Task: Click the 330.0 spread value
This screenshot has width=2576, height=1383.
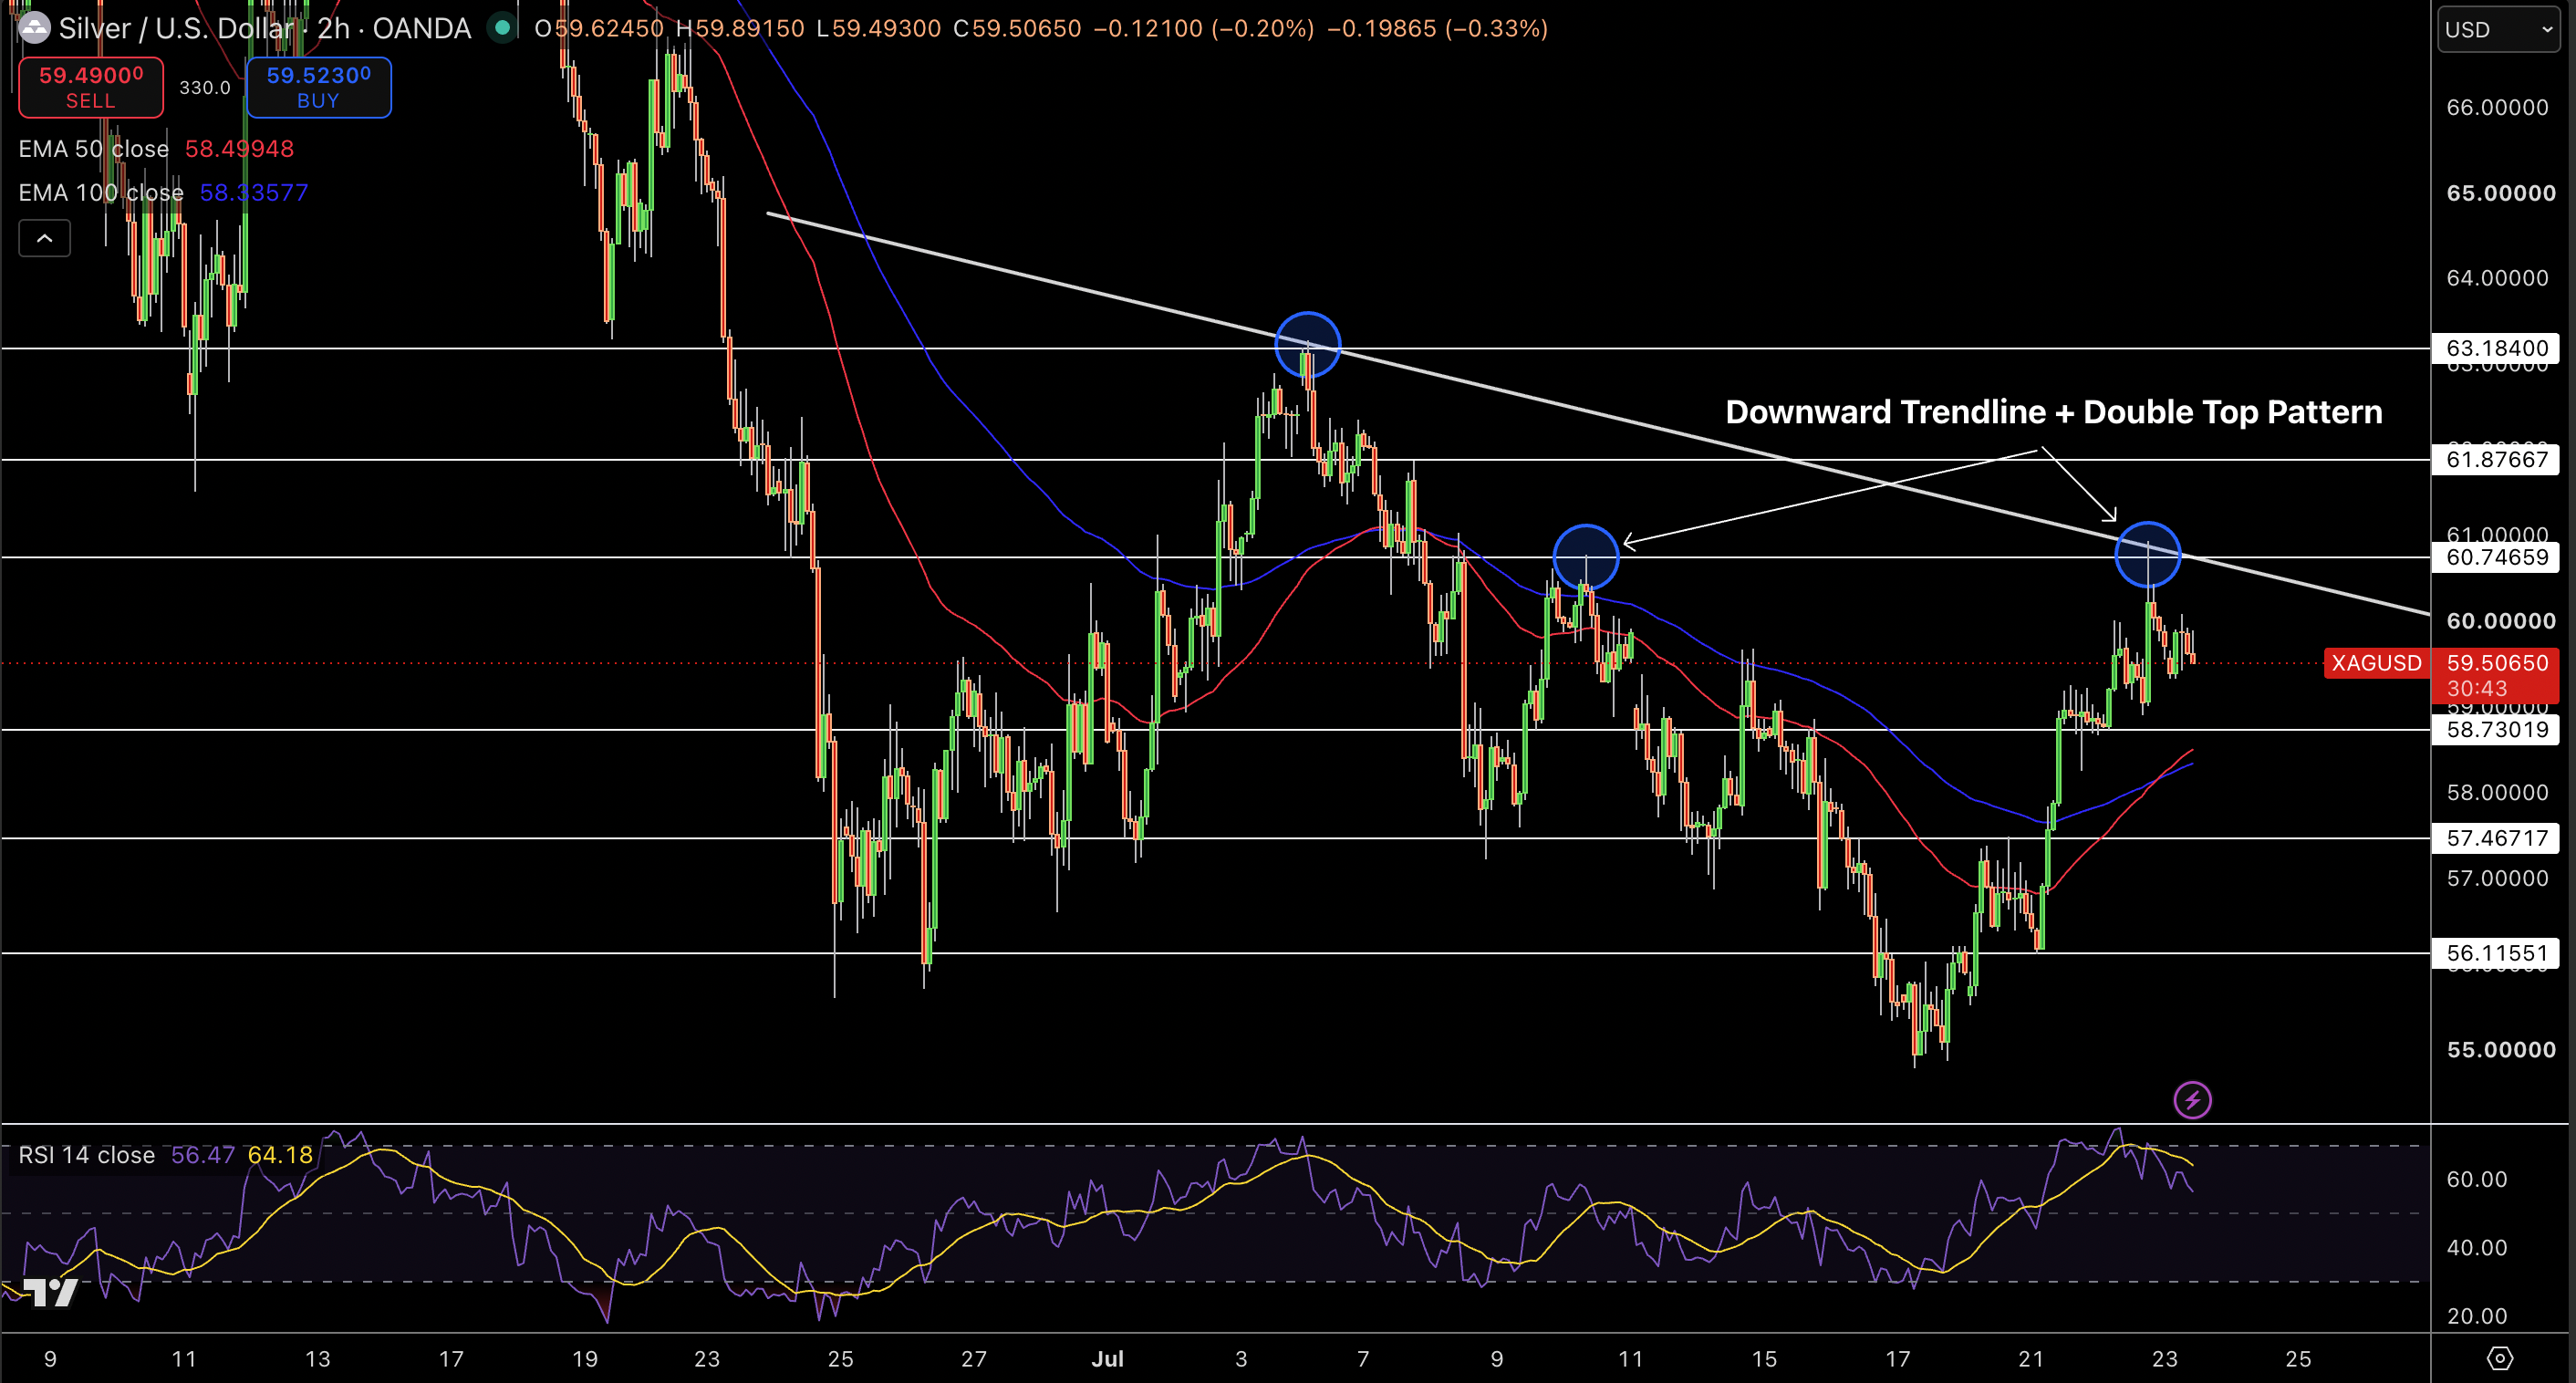Action: [x=205, y=88]
